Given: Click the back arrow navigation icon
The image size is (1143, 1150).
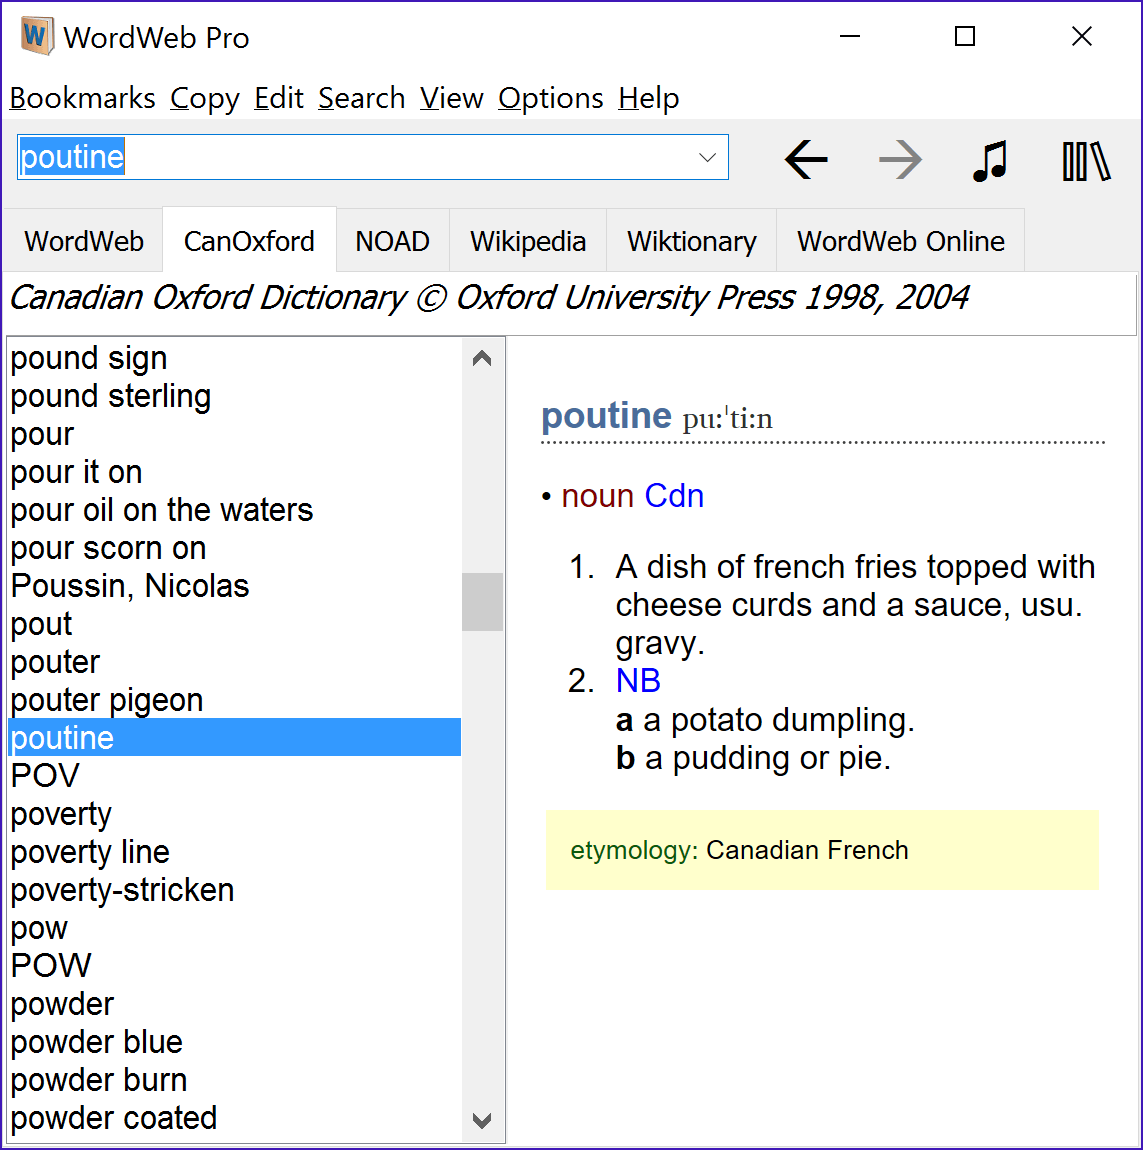Looking at the screenshot, I should coord(806,159).
